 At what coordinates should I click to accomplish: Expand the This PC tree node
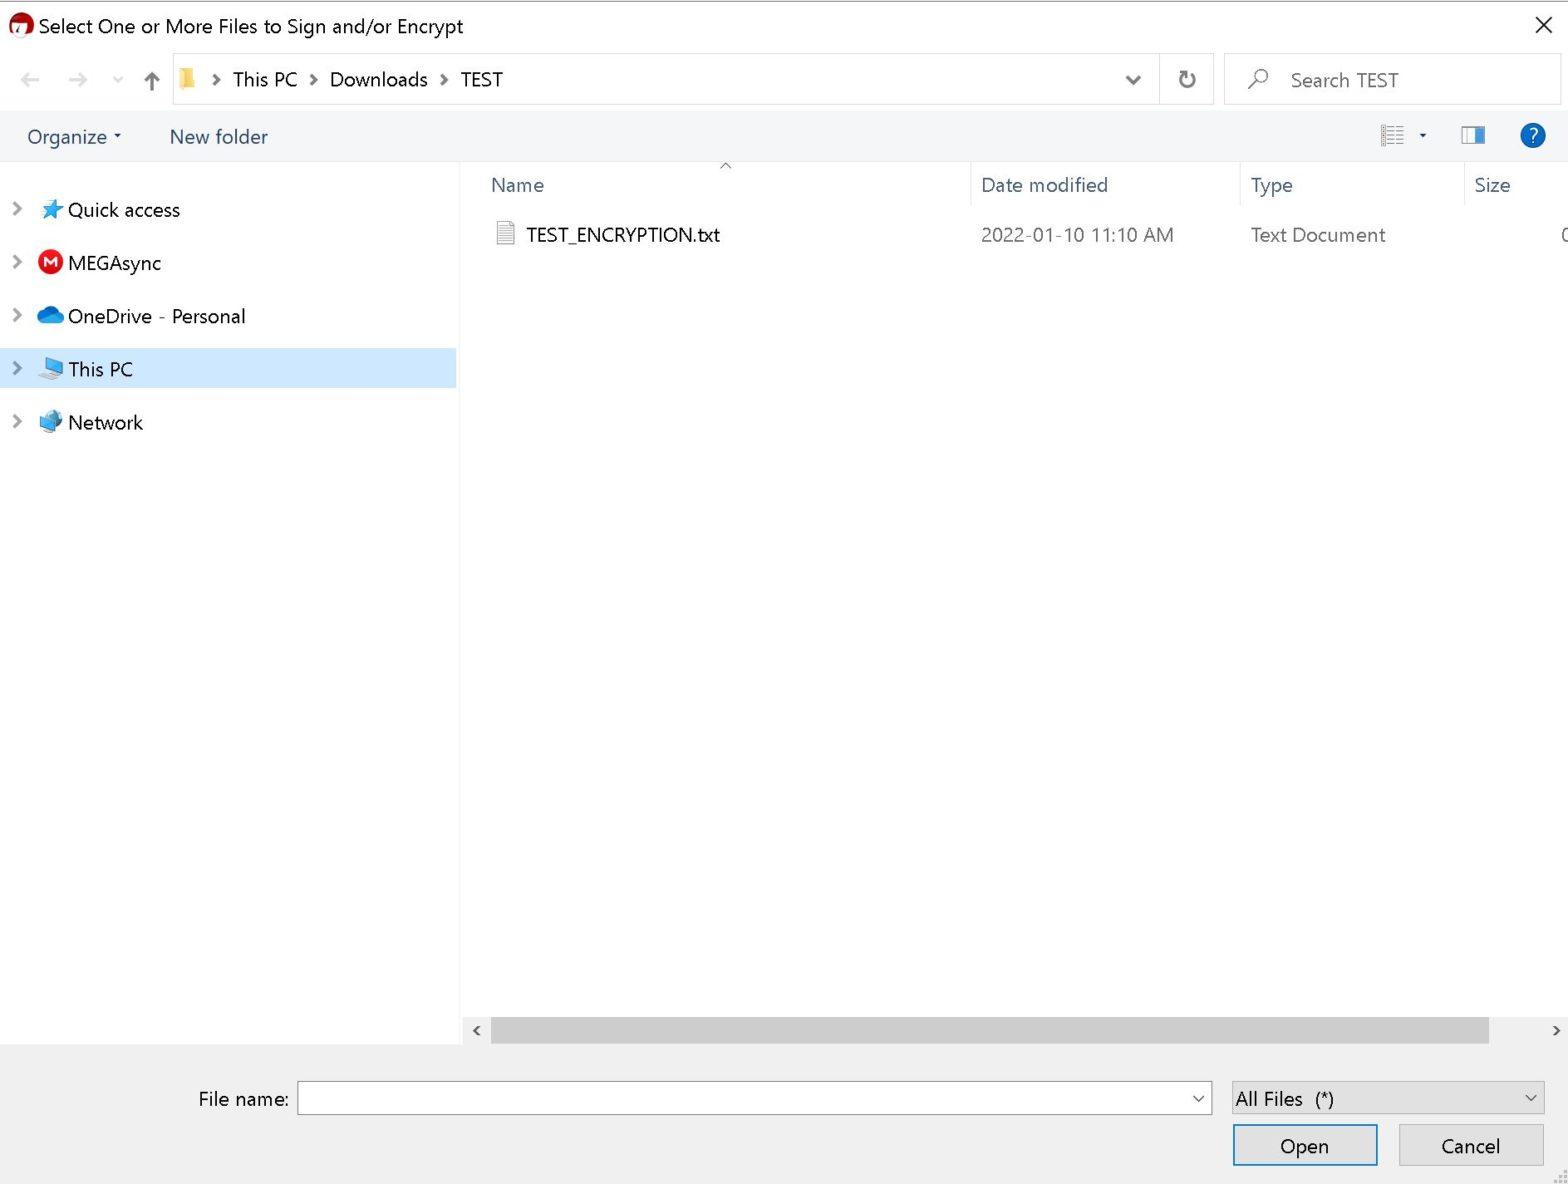17,367
